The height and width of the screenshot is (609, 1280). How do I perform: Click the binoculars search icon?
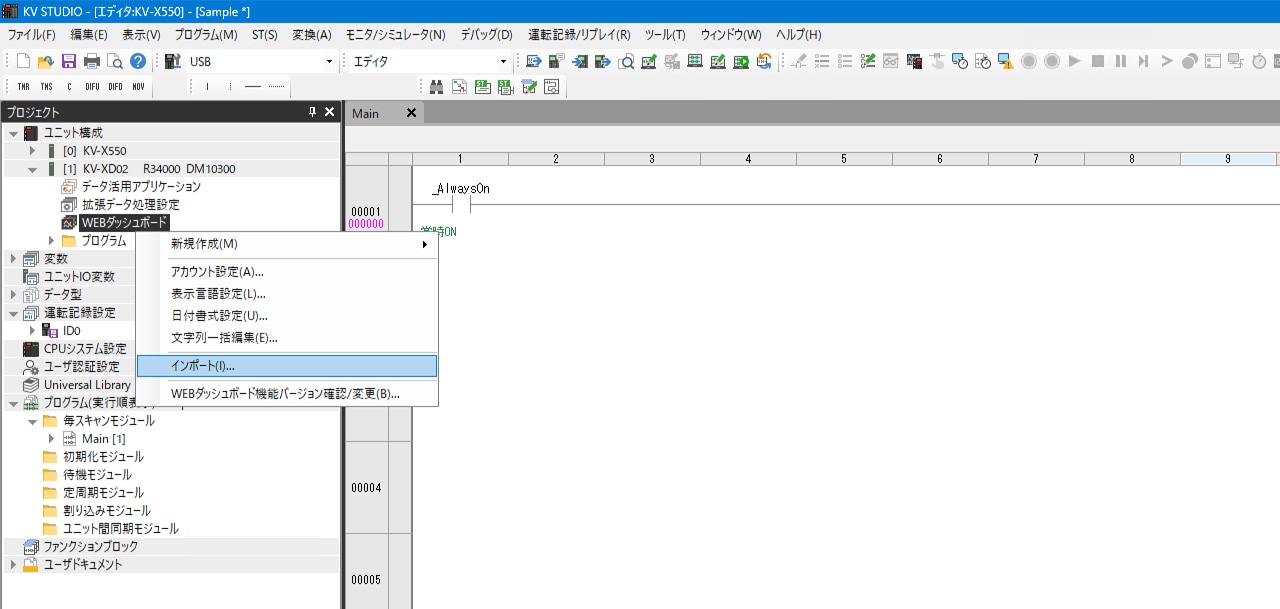[x=436, y=87]
